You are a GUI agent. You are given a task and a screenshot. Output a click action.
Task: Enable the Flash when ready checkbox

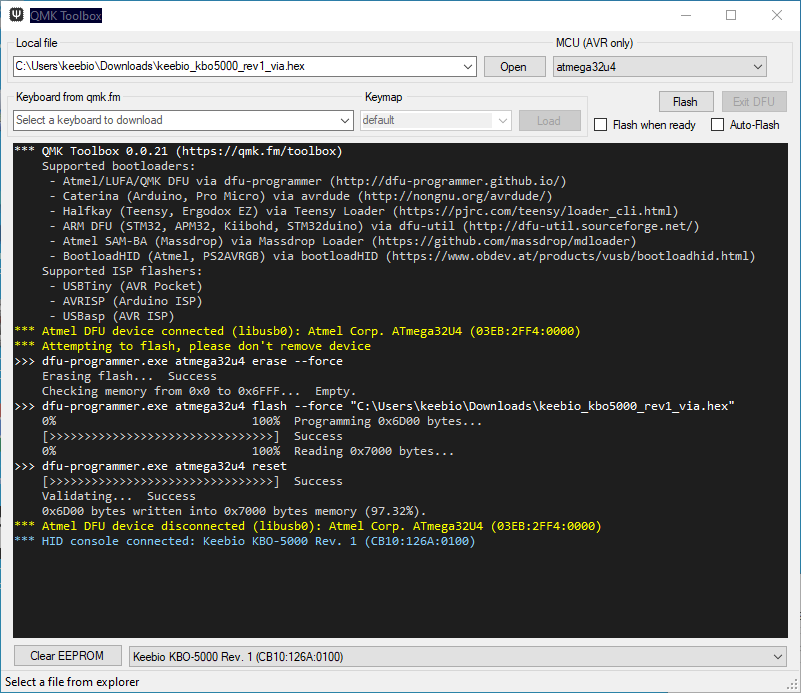tap(601, 125)
